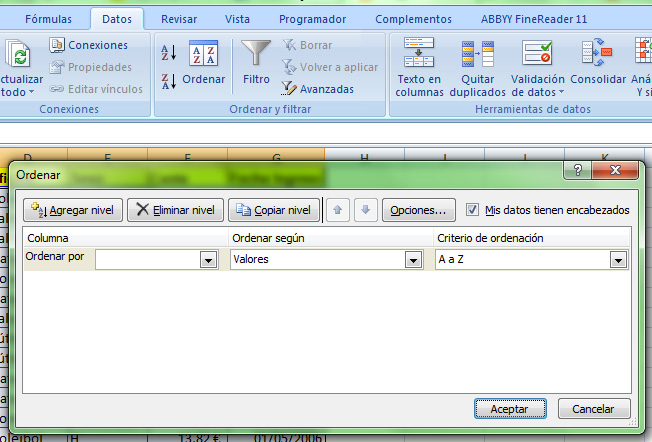This screenshot has width=652, height=442.
Task: Toggle Mis datos tienen encabezados checkbox
Action: [473, 210]
